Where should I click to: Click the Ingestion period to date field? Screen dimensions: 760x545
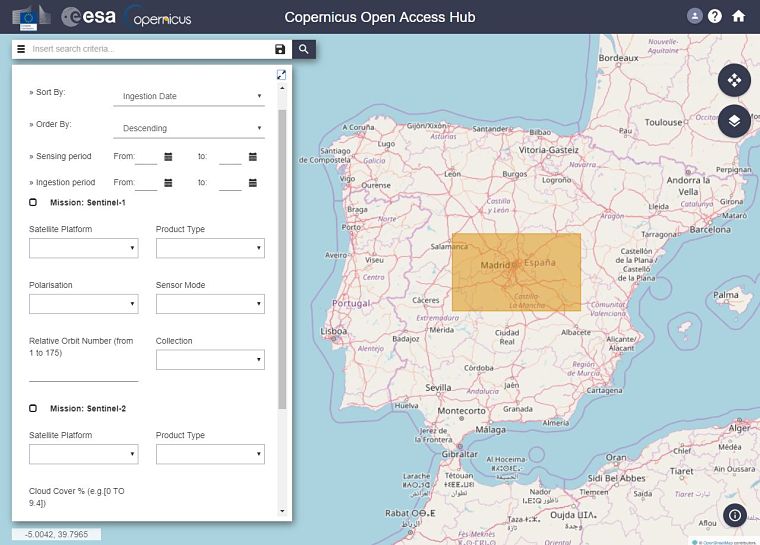pyautogui.click(x=230, y=183)
